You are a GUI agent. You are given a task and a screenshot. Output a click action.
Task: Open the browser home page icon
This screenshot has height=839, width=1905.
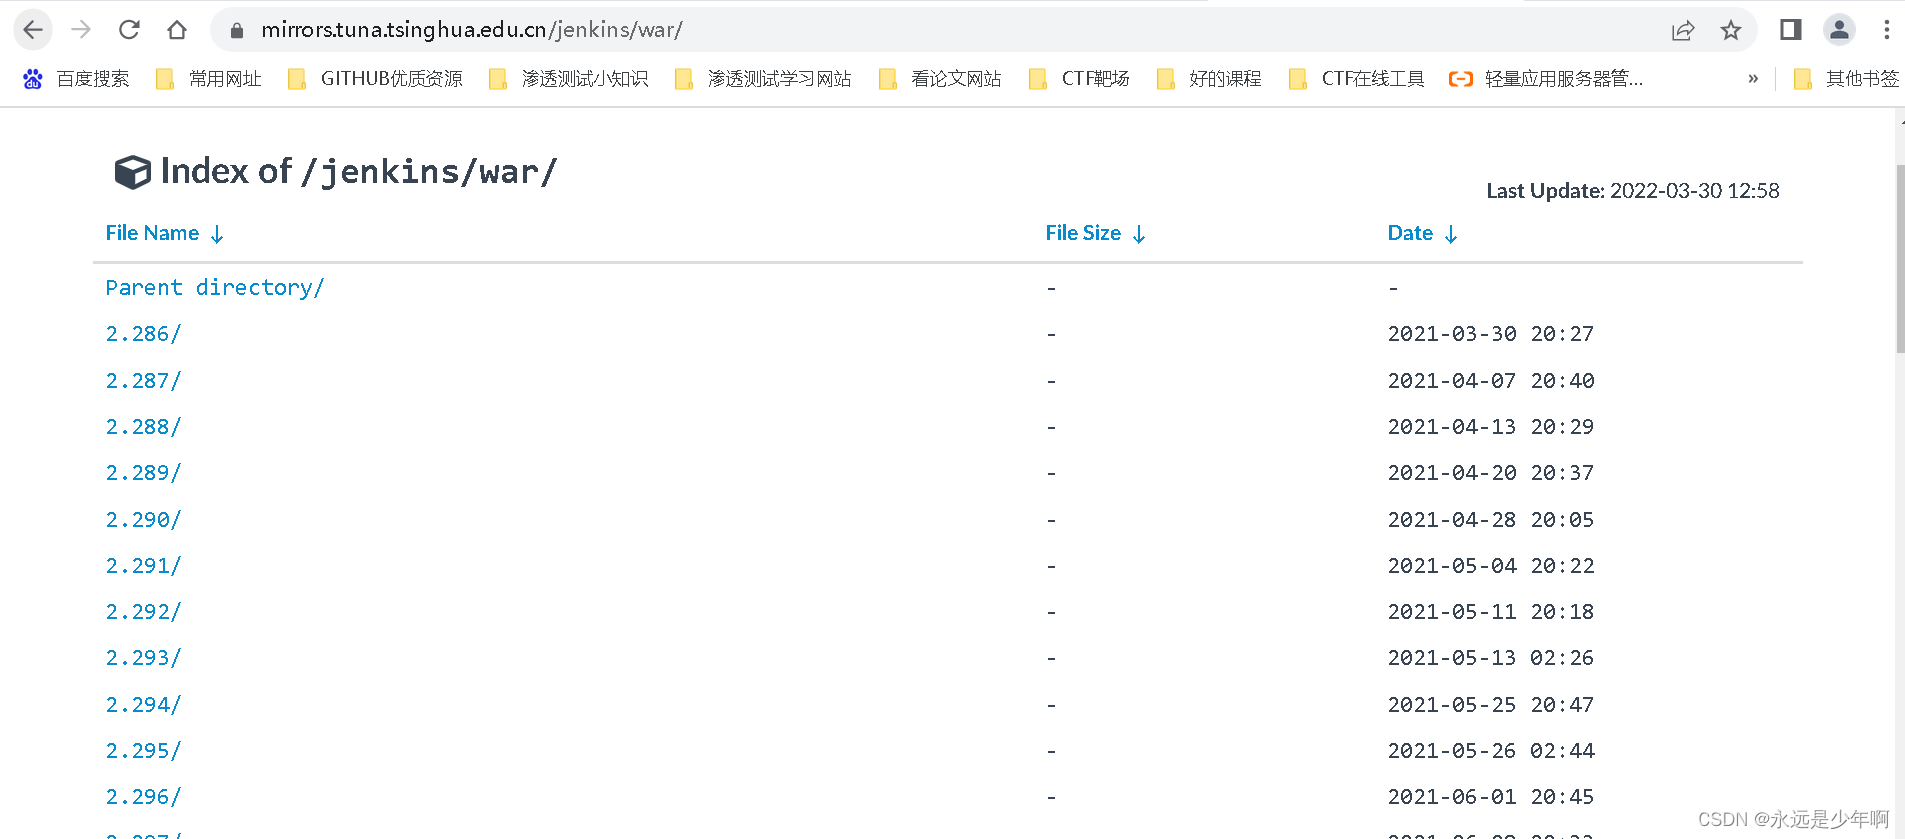[x=177, y=30]
